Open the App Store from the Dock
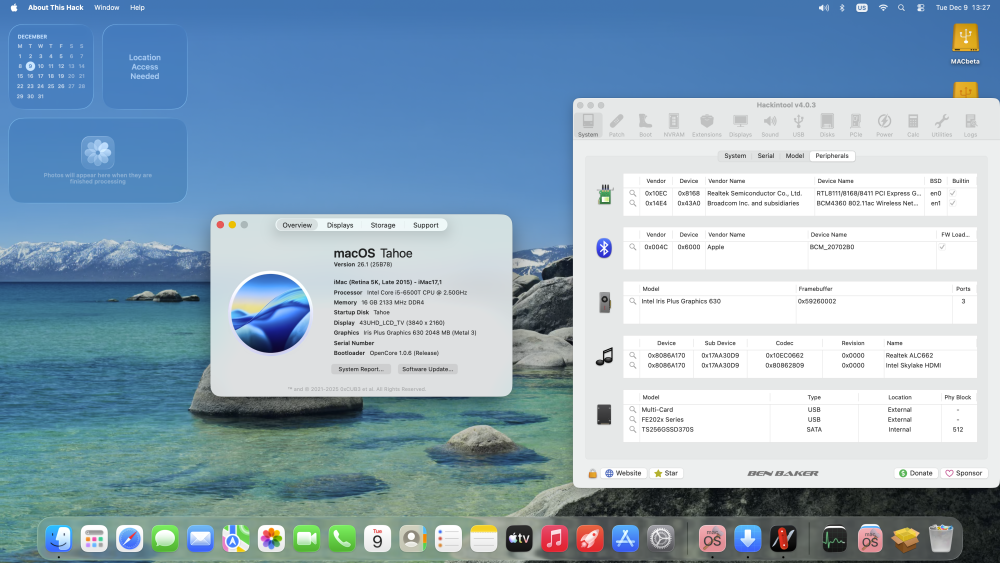Image resolution: width=1000 pixels, height=563 pixels. click(x=625, y=539)
